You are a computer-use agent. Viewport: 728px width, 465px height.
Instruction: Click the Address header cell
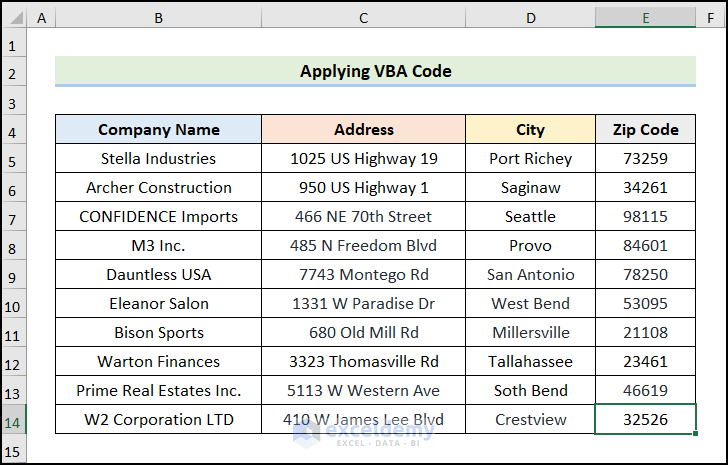pos(364,129)
